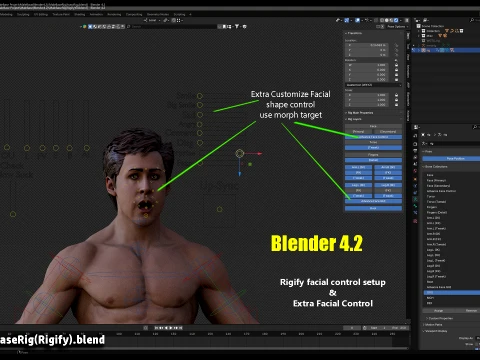Toggle the Advance Face Control rig layer
The width and height of the screenshot is (480, 360).
(x=373, y=137)
